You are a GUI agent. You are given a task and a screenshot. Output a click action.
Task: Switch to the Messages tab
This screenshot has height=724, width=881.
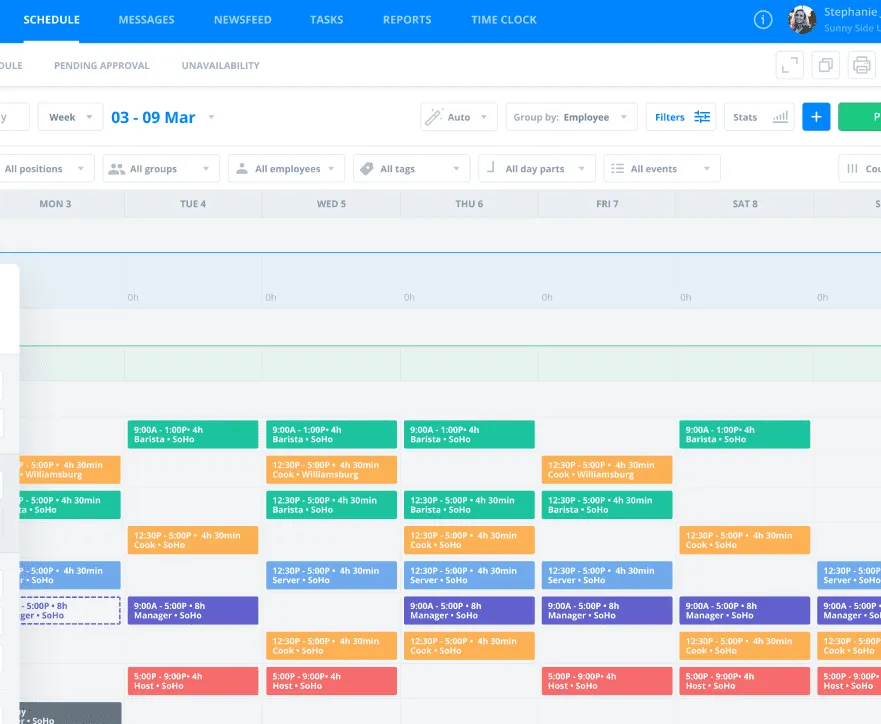point(146,20)
